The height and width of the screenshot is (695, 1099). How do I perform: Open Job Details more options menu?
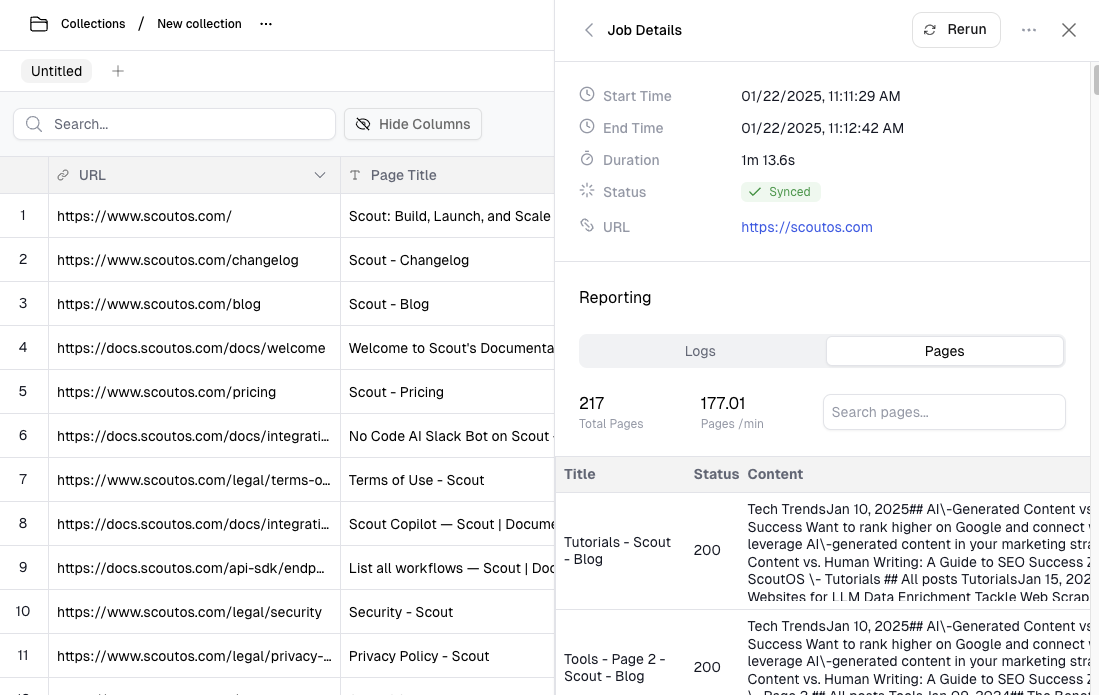1029,30
